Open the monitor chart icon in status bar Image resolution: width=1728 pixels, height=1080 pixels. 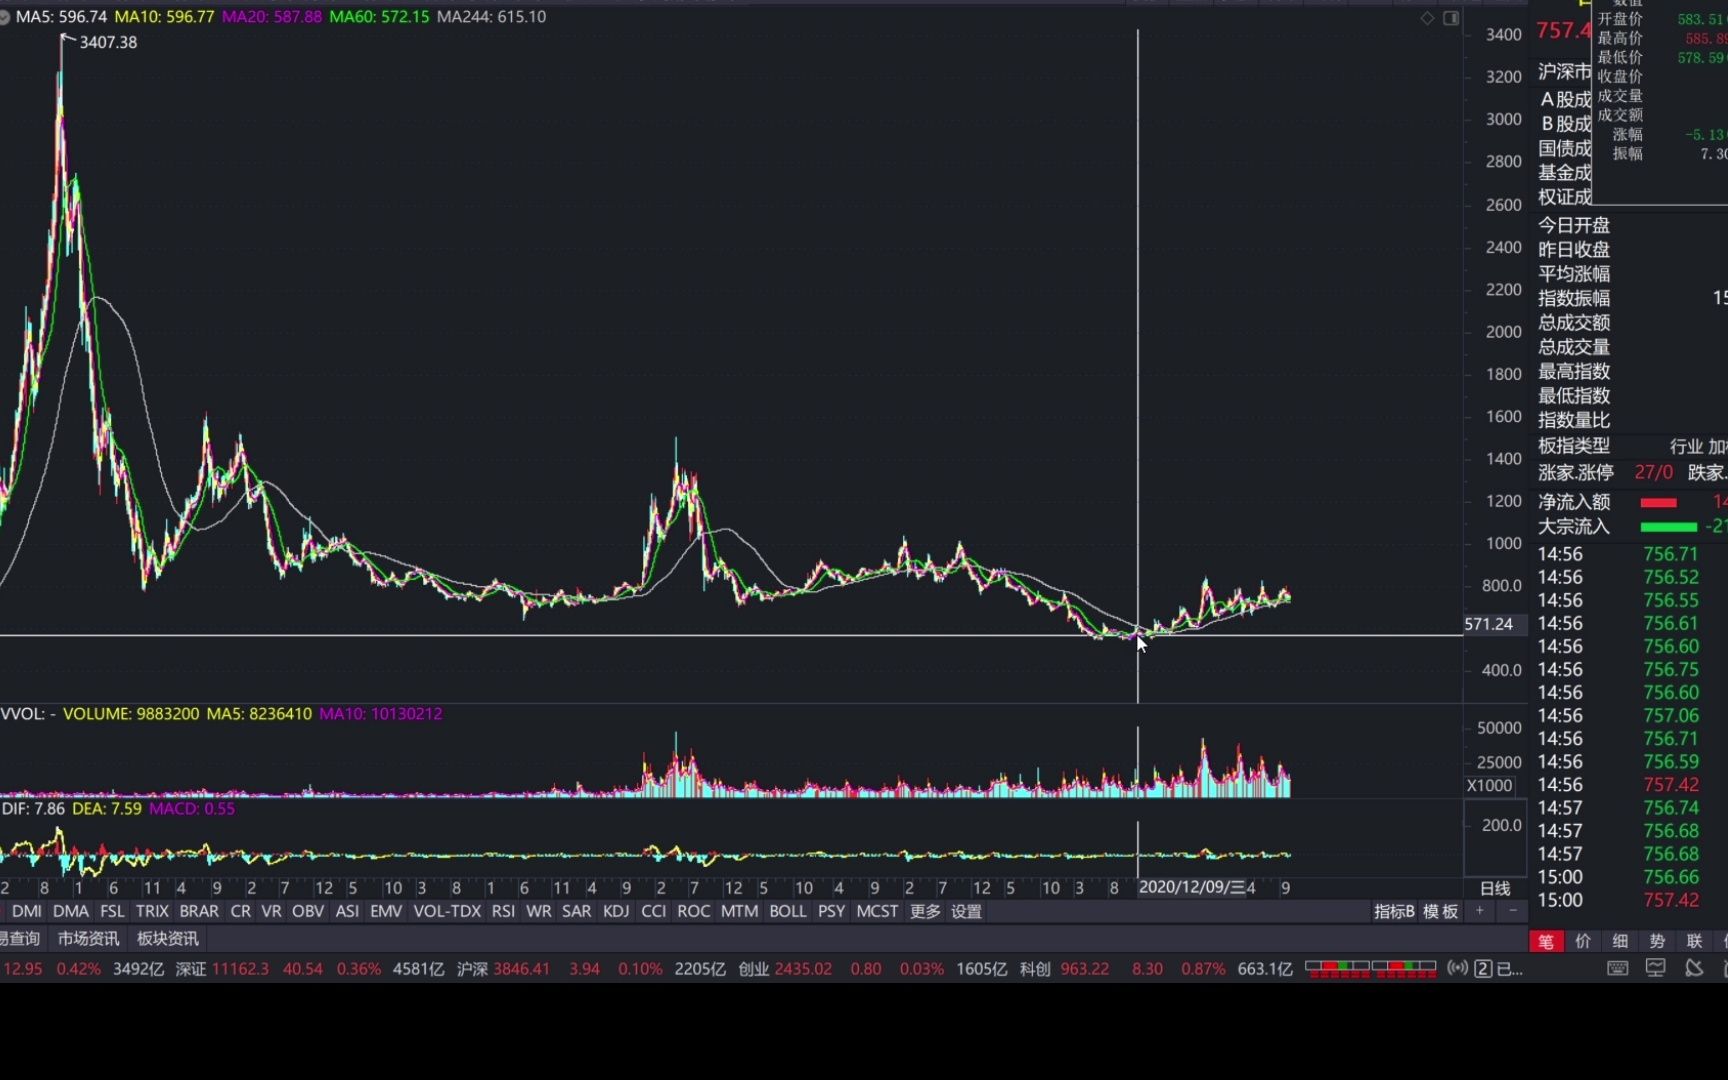click(x=1656, y=968)
